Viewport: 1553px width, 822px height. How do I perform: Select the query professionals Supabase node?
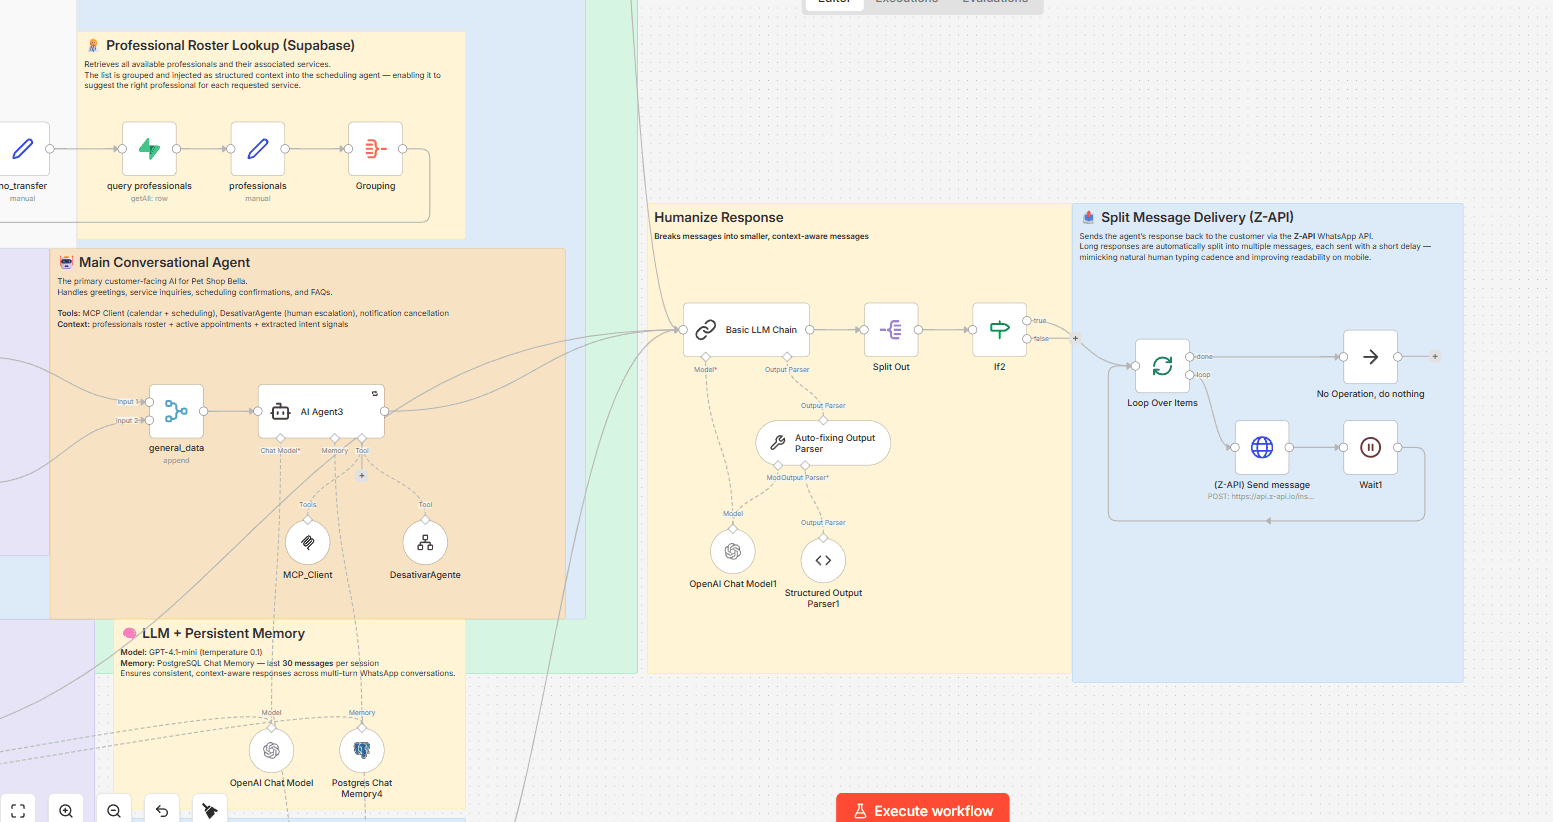149,149
